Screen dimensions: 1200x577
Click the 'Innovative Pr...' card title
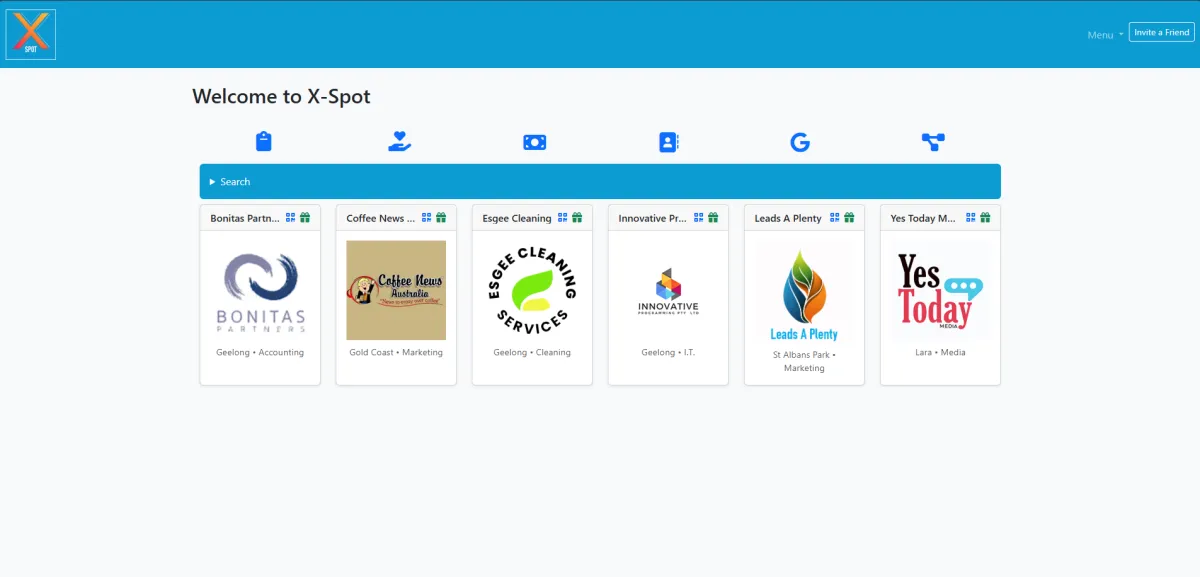653,218
